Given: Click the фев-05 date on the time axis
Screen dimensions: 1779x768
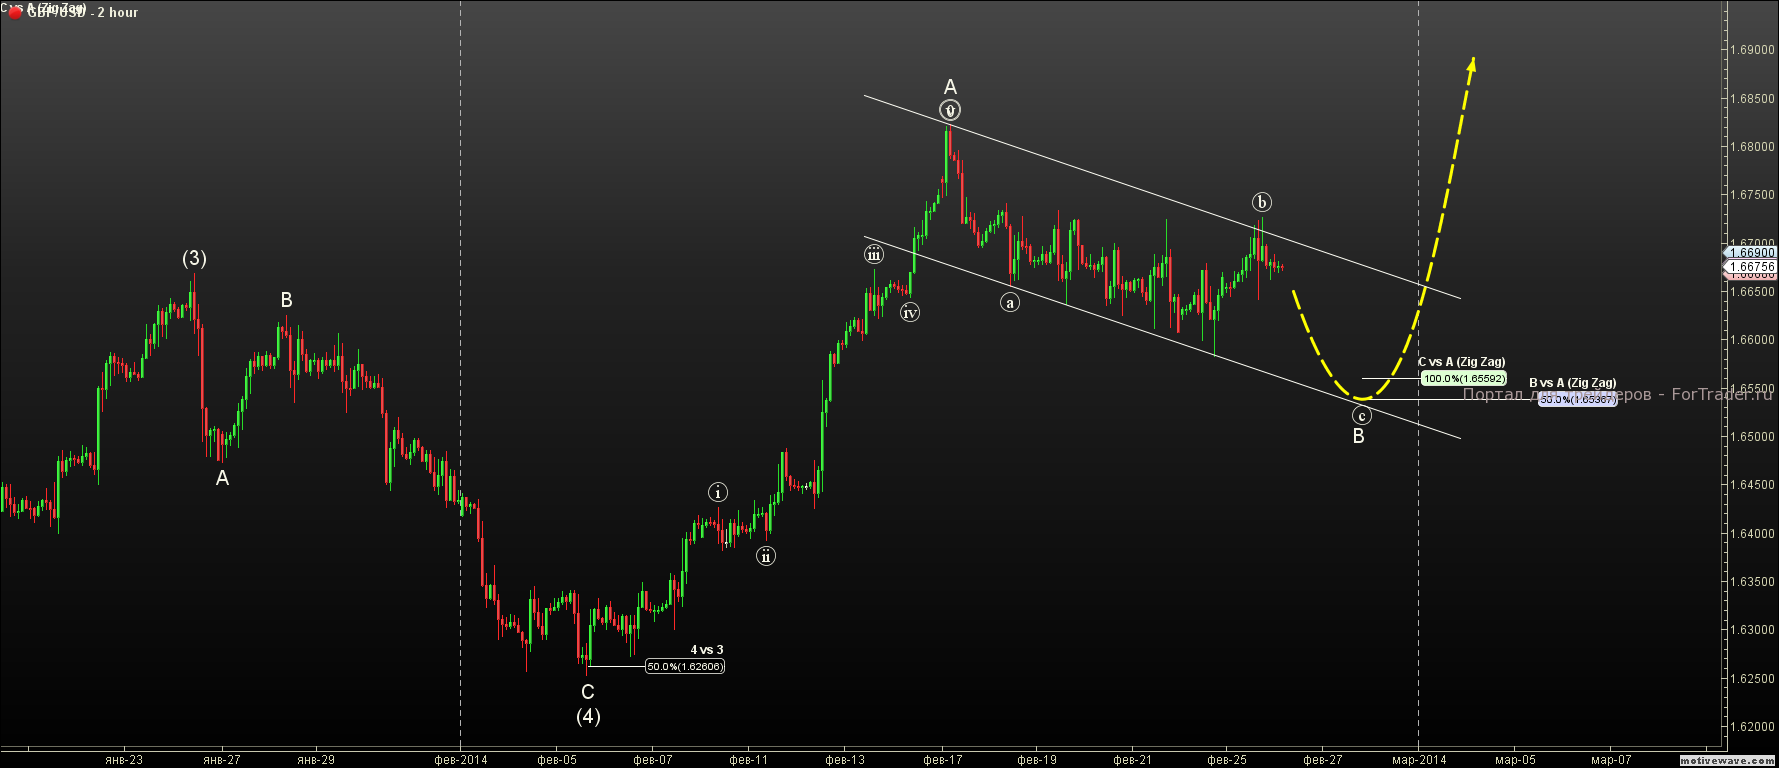Looking at the screenshot, I should click(557, 760).
